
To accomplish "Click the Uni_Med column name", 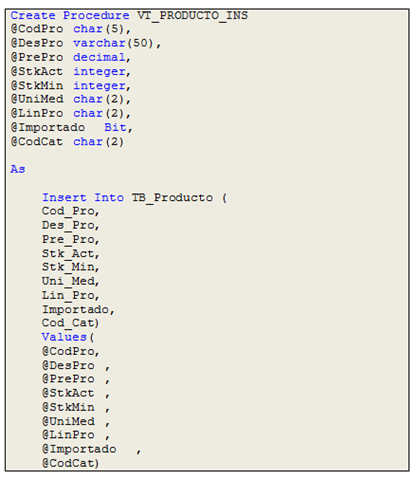I will (68, 281).
